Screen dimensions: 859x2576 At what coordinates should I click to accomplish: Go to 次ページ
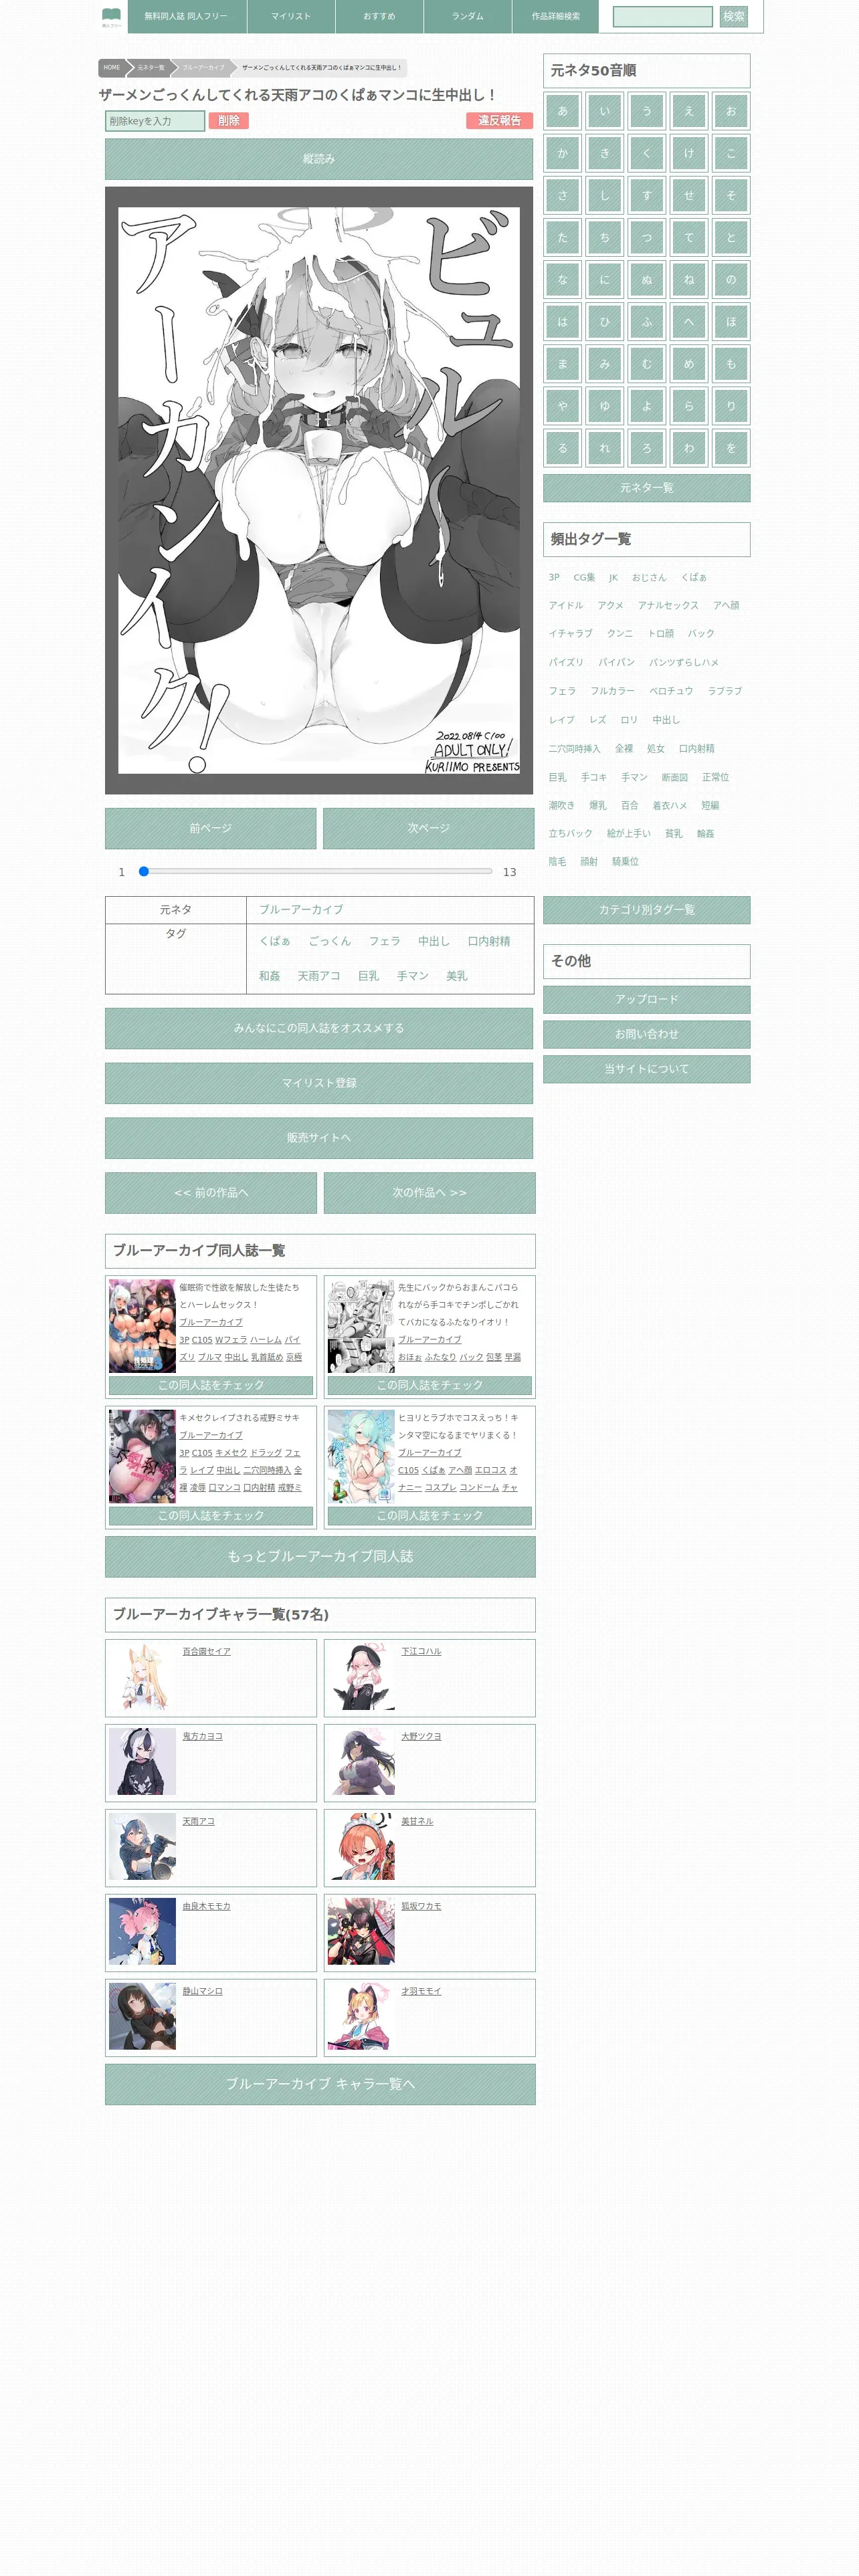(428, 828)
